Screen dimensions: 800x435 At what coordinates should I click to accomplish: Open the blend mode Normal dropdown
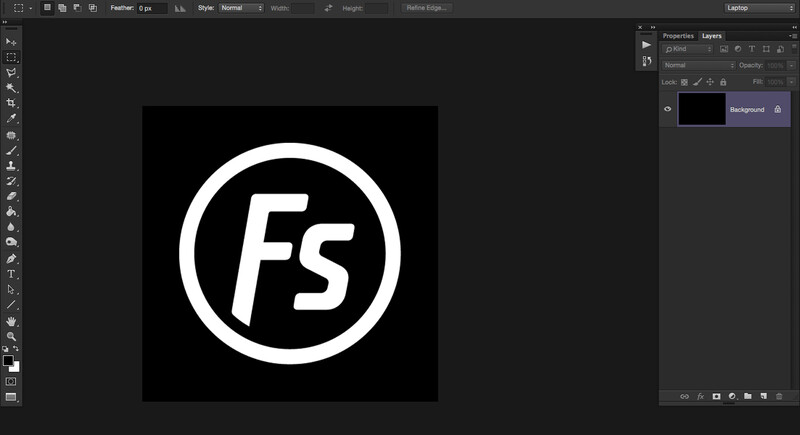click(x=698, y=65)
